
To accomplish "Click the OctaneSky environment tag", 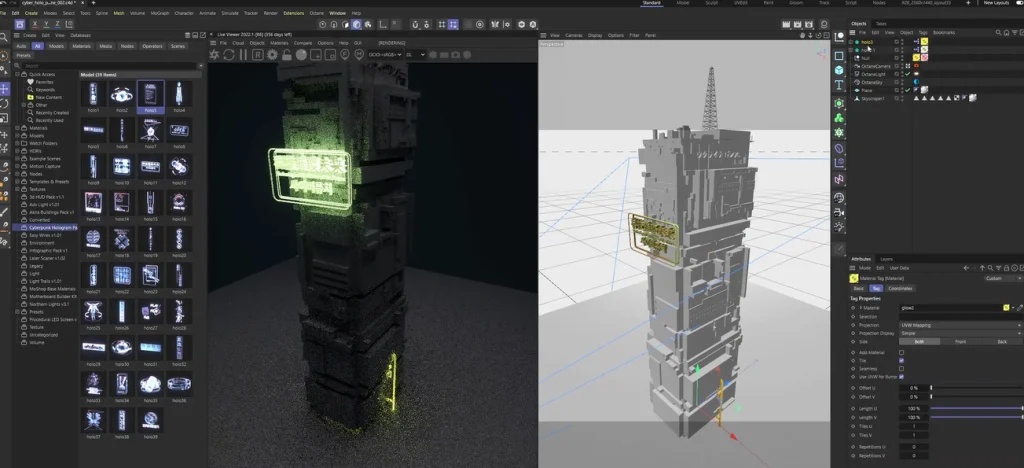I will tap(916, 82).
